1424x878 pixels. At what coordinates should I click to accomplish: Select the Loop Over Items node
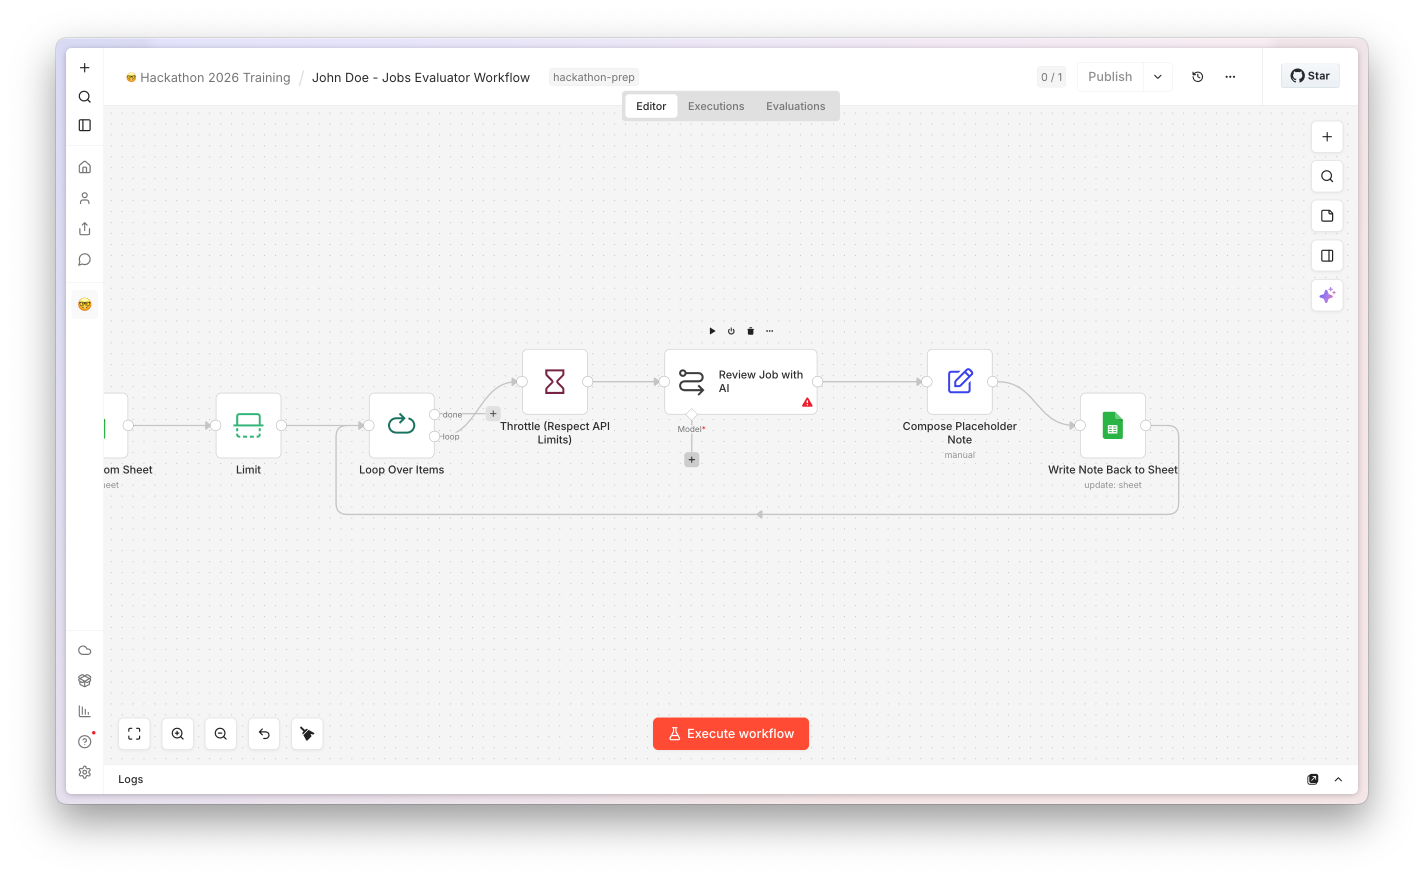401,425
